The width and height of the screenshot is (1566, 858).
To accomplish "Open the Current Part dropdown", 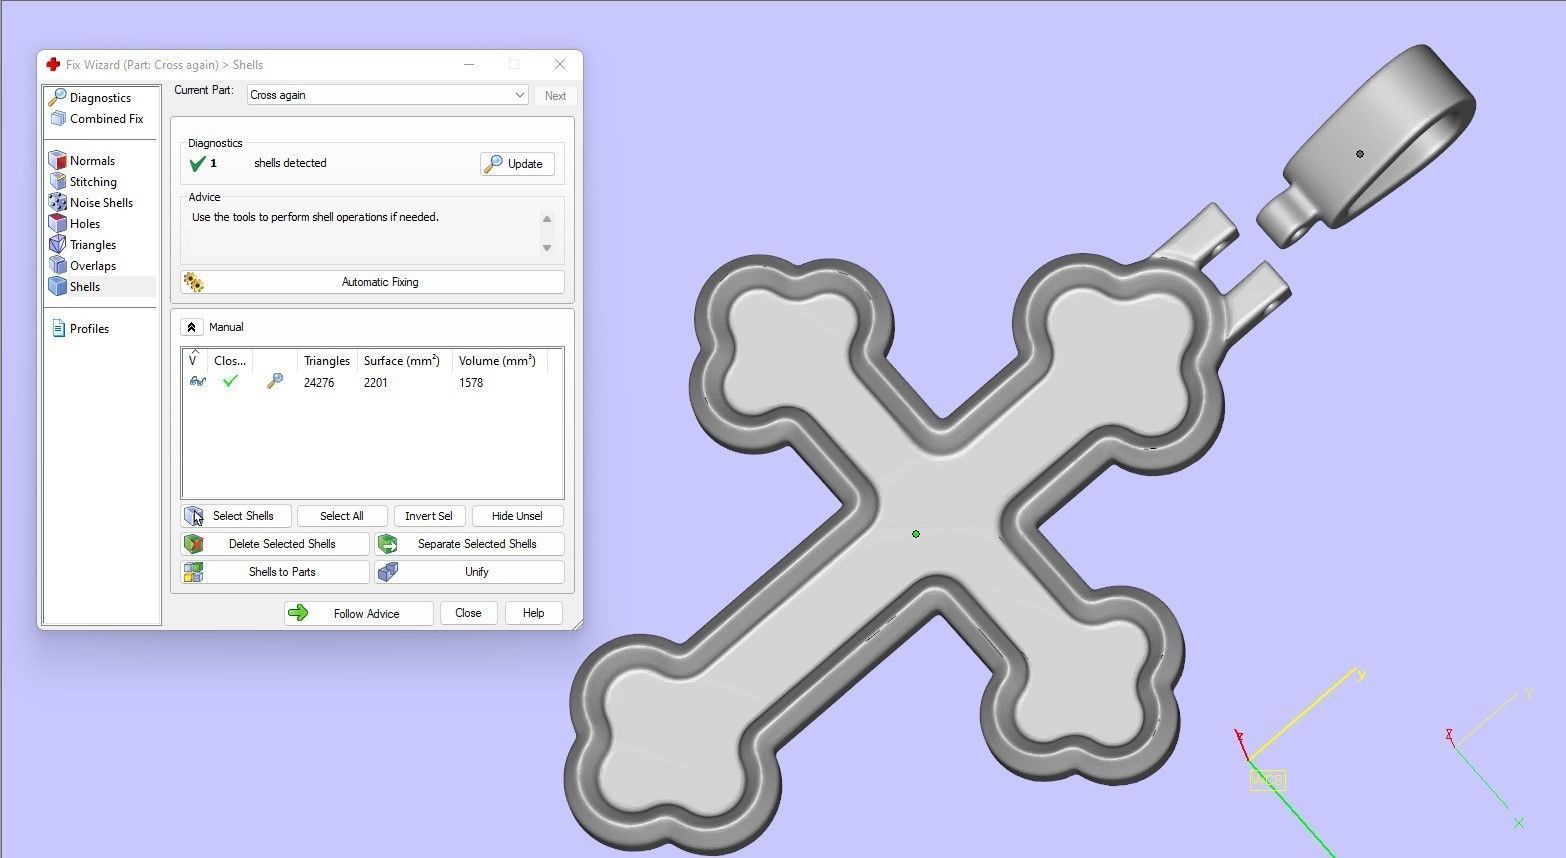I will (x=387, y=95).
